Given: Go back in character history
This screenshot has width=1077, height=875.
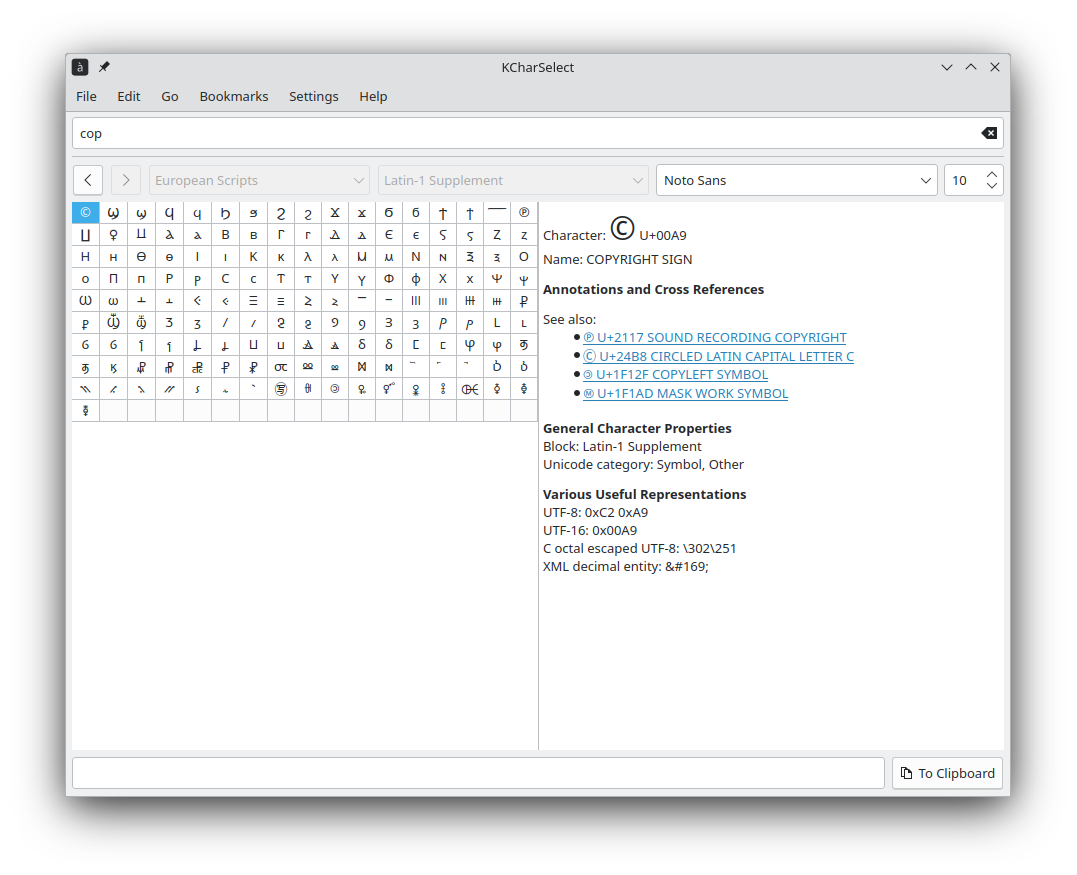Looking at the screenshot, I should point(88,180).
